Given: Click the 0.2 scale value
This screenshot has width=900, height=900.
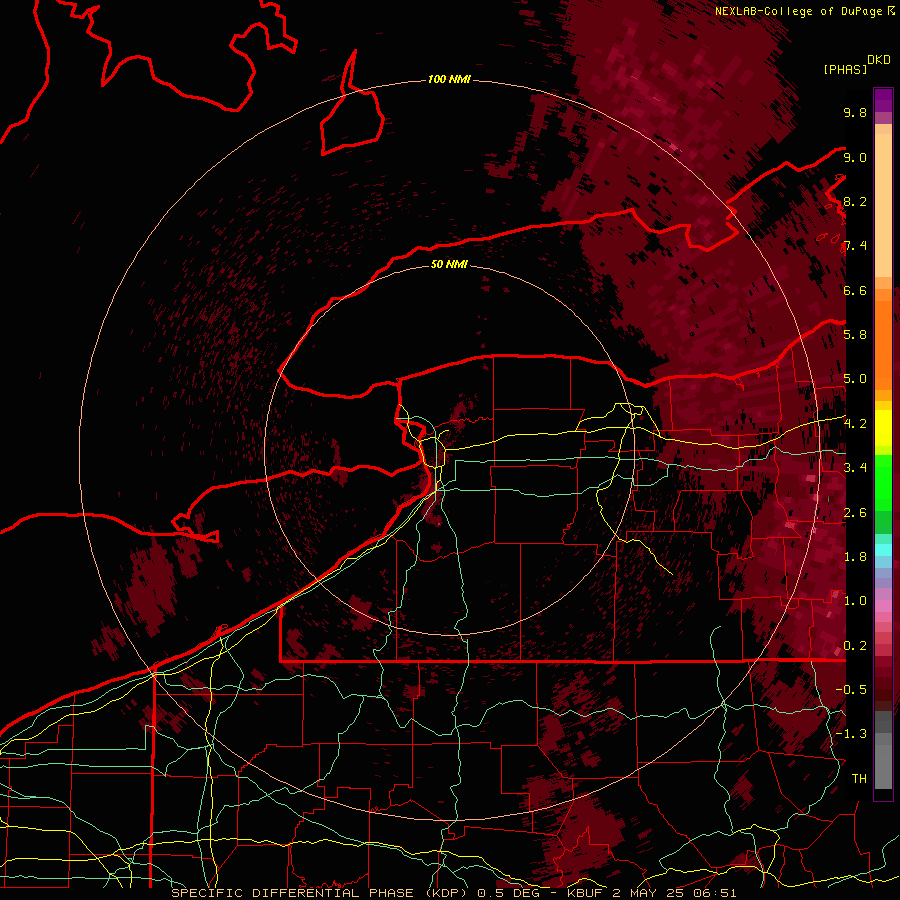Looking at the screenshot, I should [855, 646].
